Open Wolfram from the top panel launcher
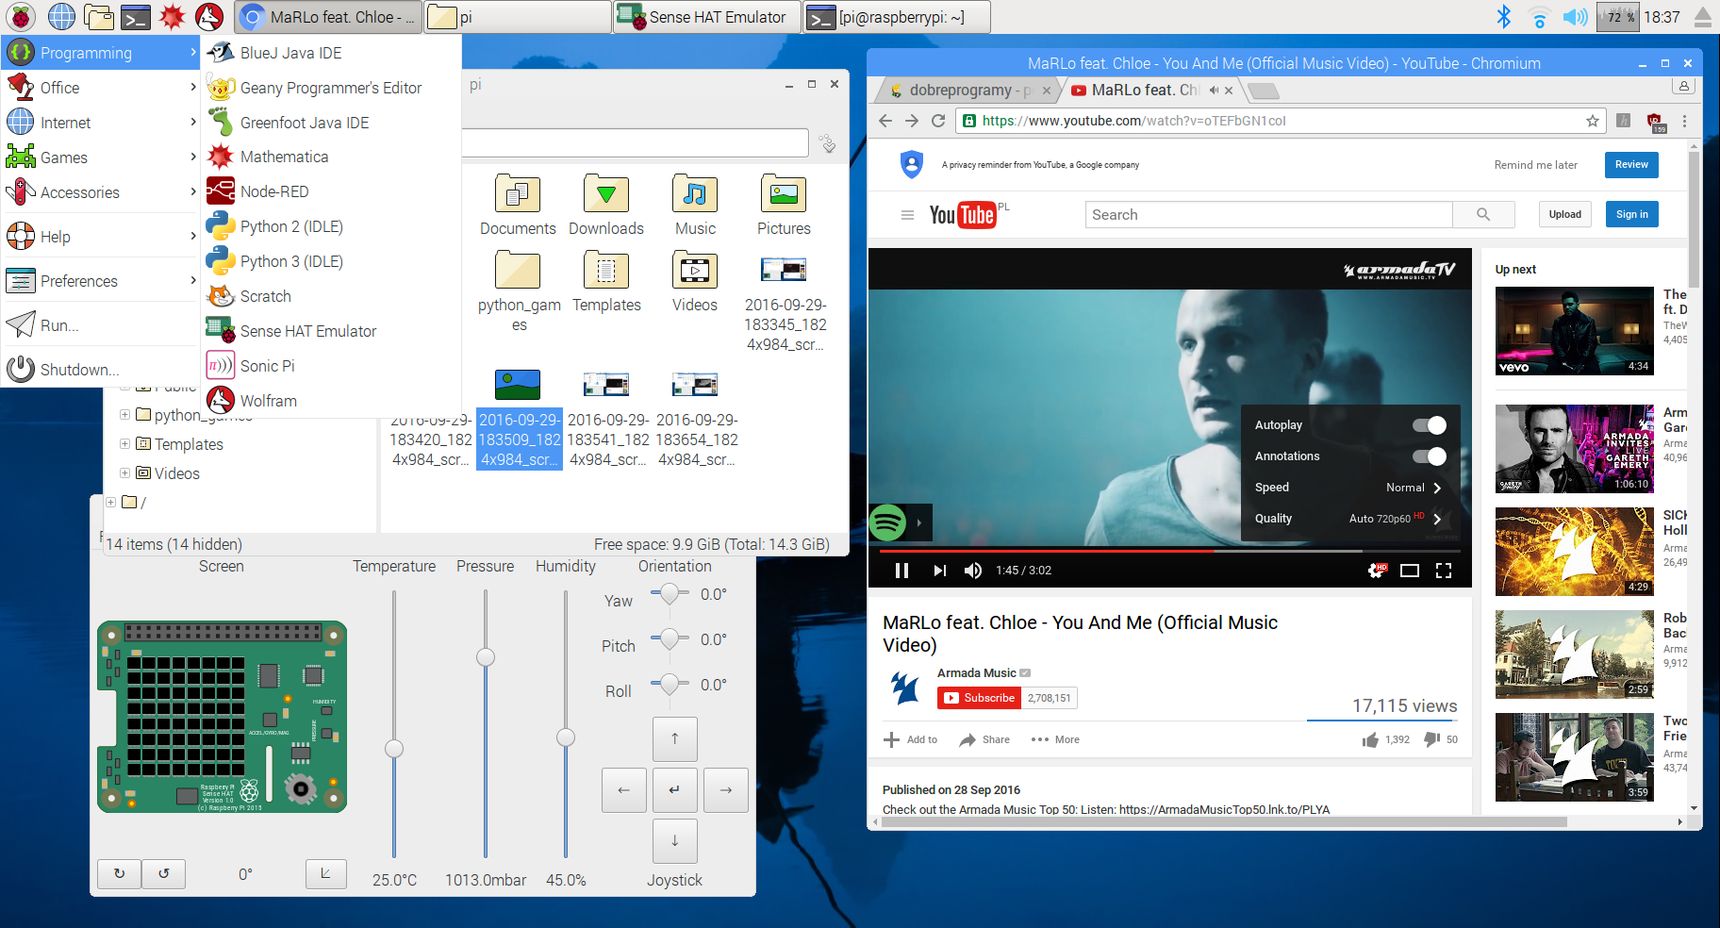Viewport: 1720px width, 928px height. [x=209, y=17]
